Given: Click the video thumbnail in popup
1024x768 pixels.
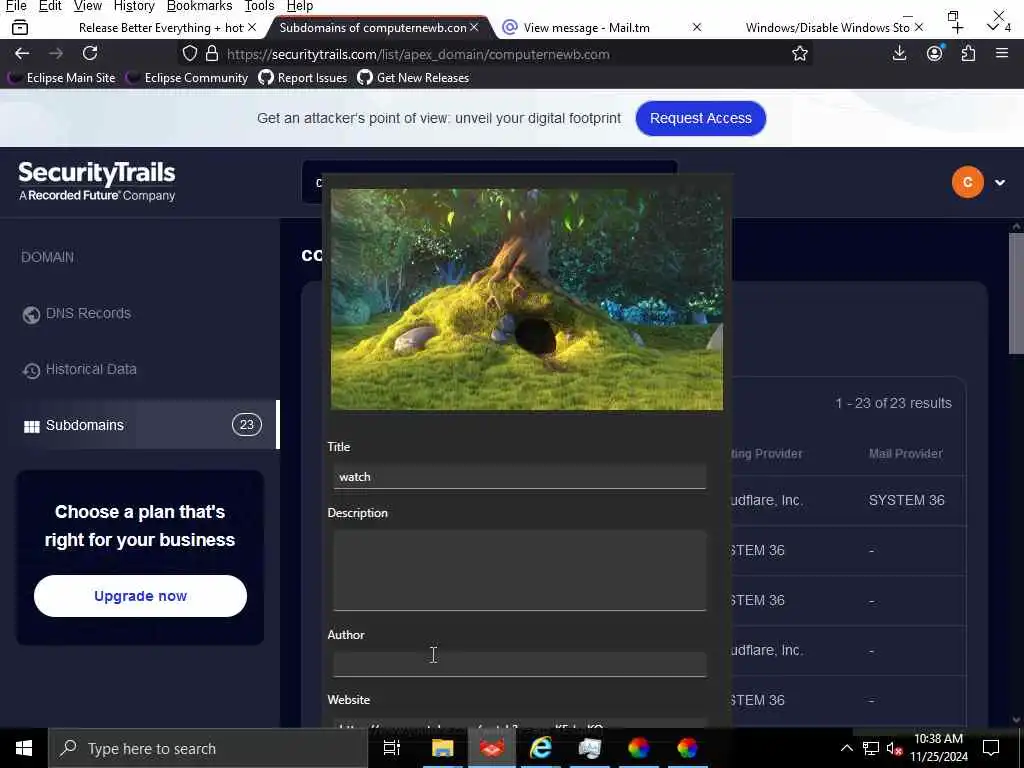Looking at the screenshot, I should pos(526,300).
